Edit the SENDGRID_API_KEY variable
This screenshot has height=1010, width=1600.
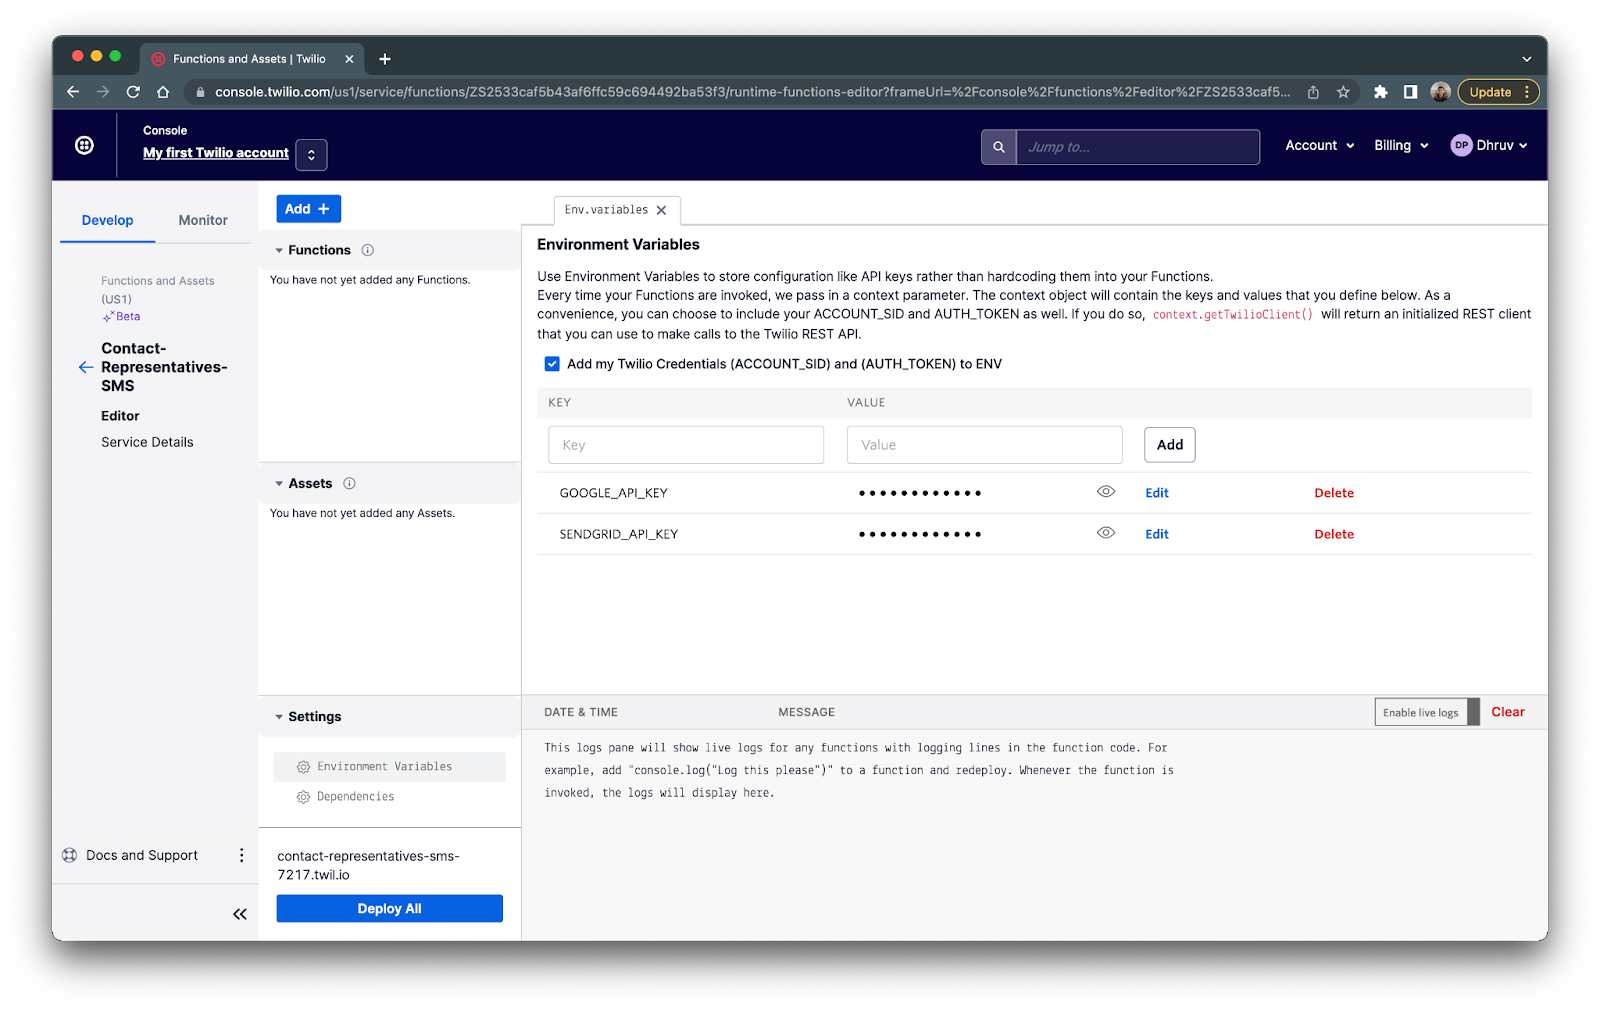(x=1157, y=534)
